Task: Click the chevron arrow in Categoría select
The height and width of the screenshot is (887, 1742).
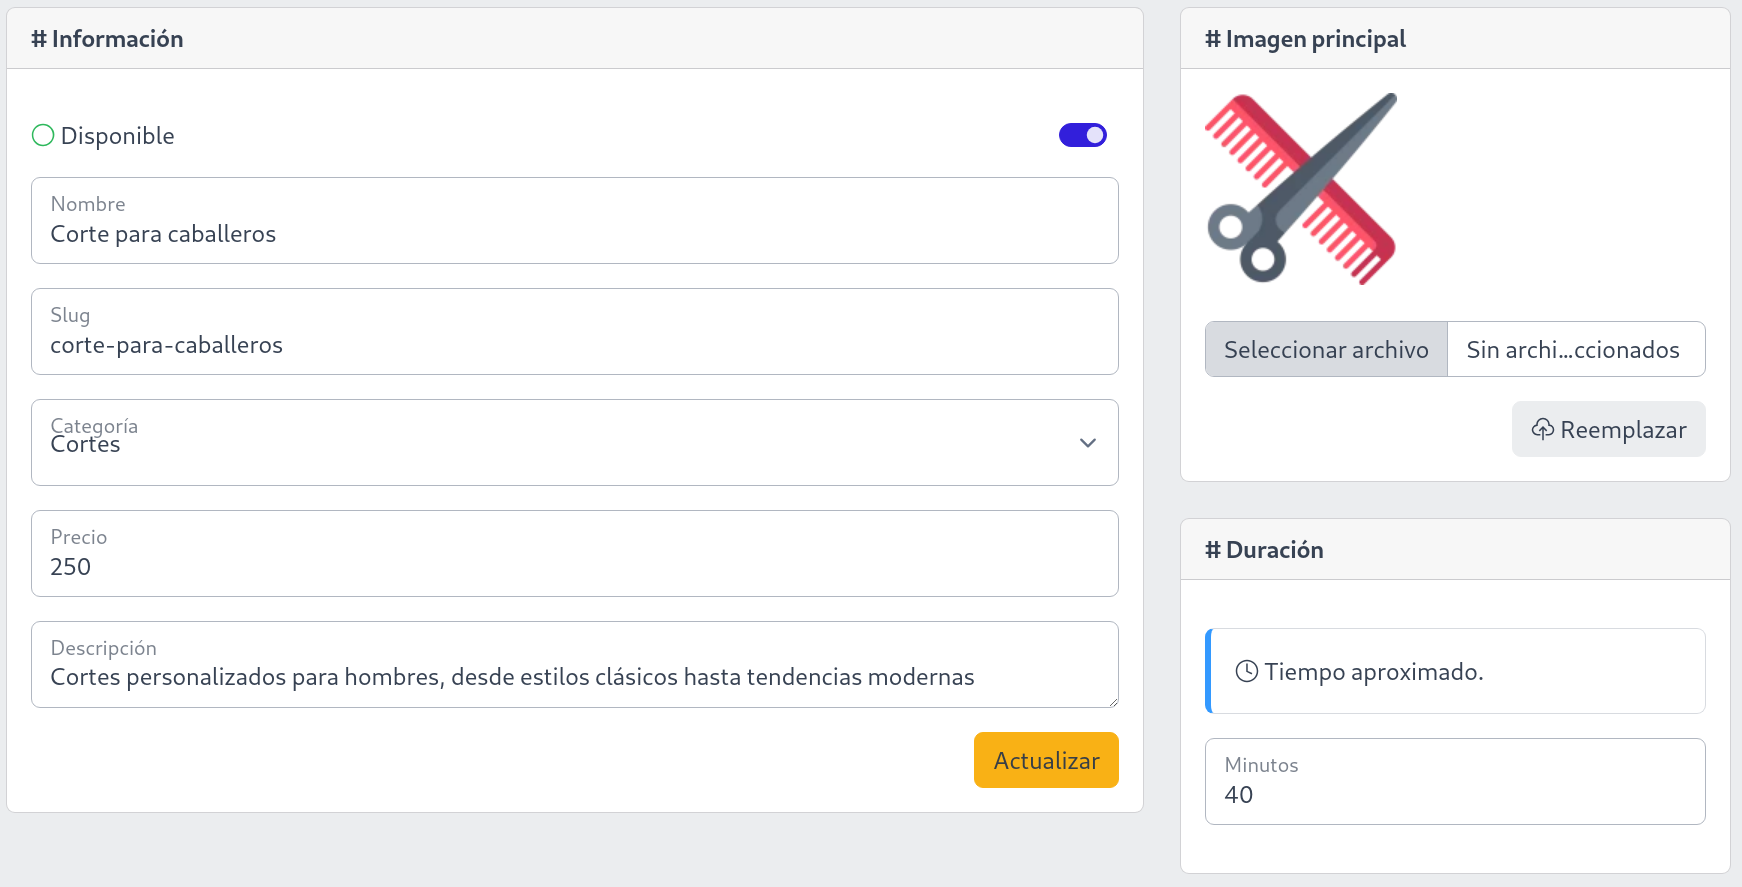Action: [1088, 443]
